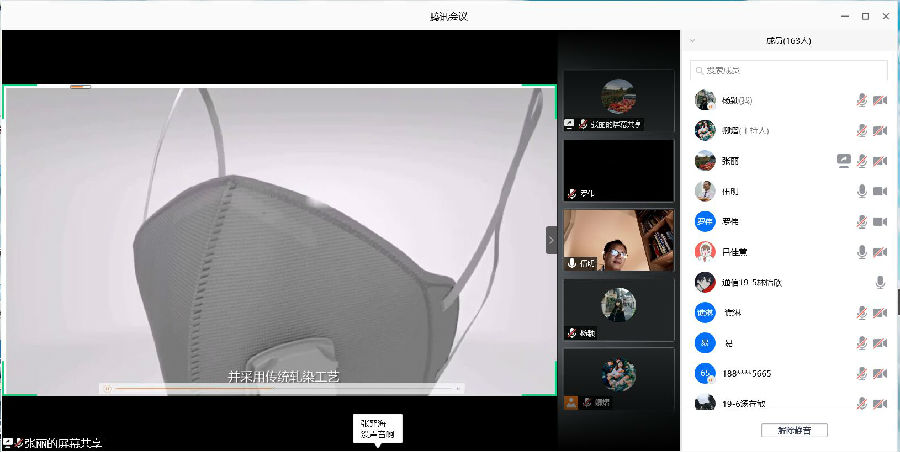Screen dimensions: 900x452
Task: Click microphone icon of the 通信19-5 member
Action: coord(880,282)
